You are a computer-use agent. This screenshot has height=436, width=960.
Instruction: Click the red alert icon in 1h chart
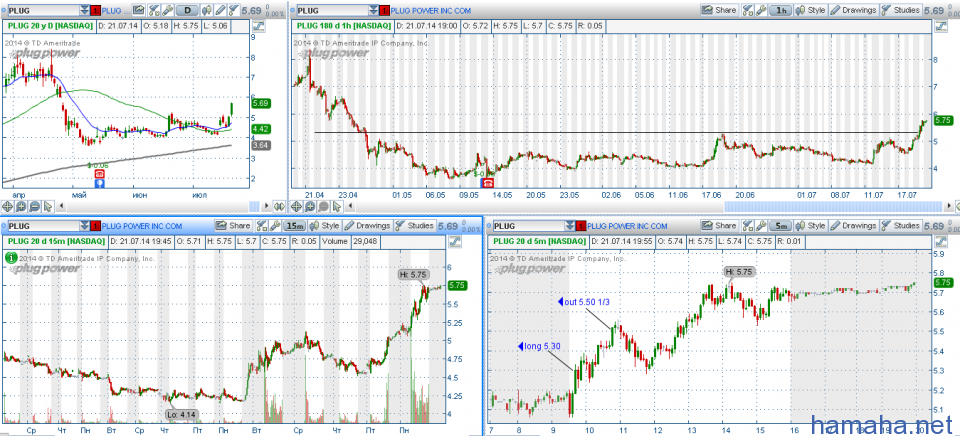tap(384, 10)
